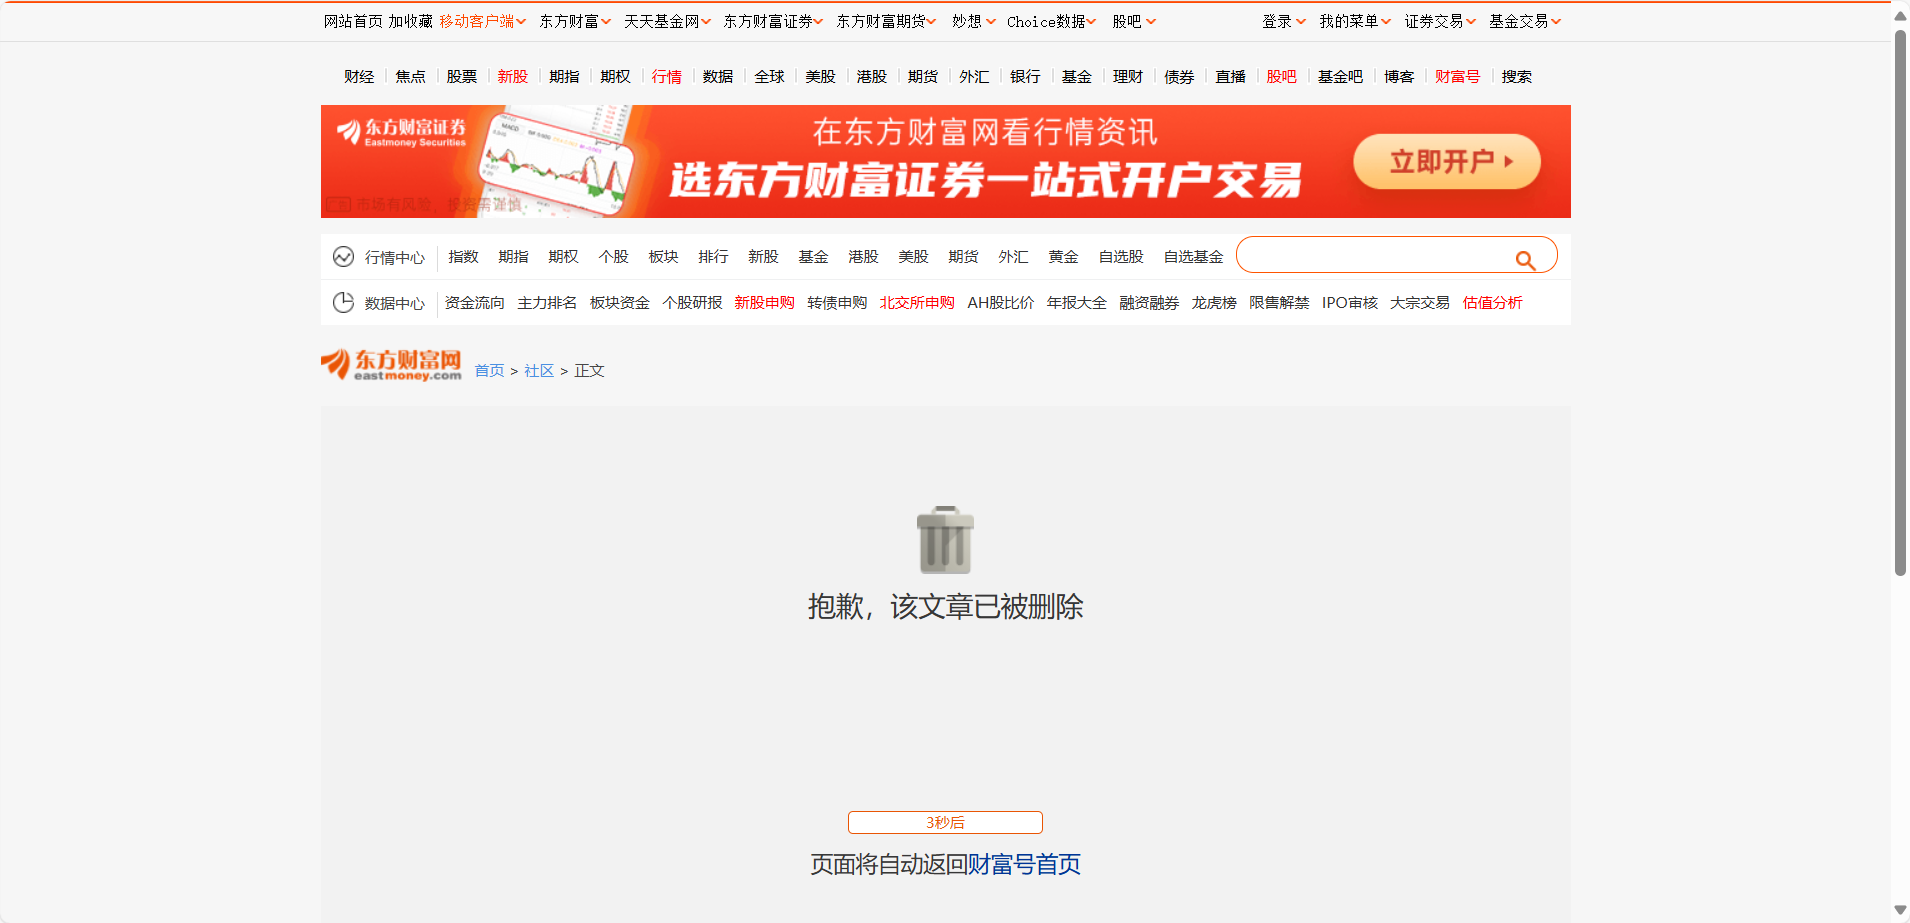This screenshot has height=923, width=1910.
Task: Click the 数据中心 label
Action: tap(394, 304)
